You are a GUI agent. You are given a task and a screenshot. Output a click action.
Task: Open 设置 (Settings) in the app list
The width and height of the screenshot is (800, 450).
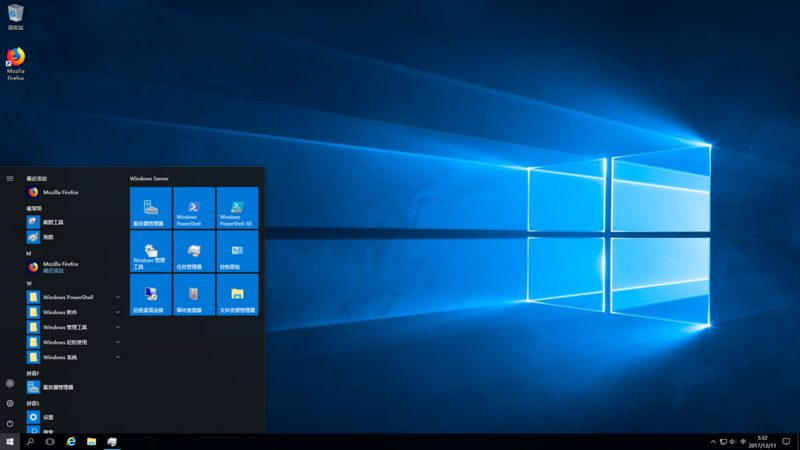pos(74,417)
